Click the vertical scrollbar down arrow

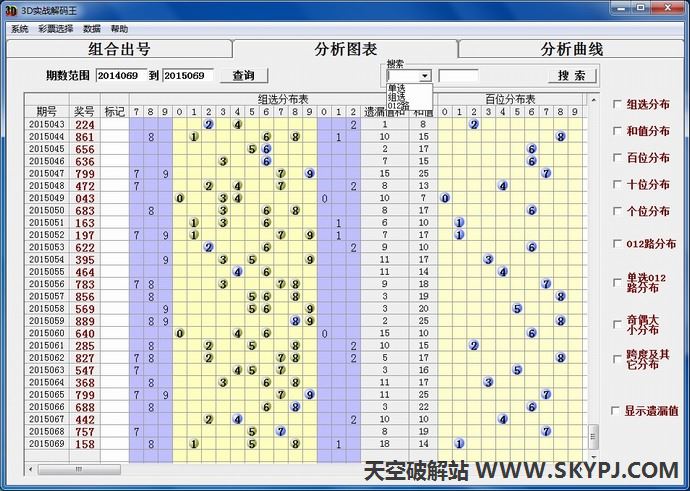tap(594, 455)
